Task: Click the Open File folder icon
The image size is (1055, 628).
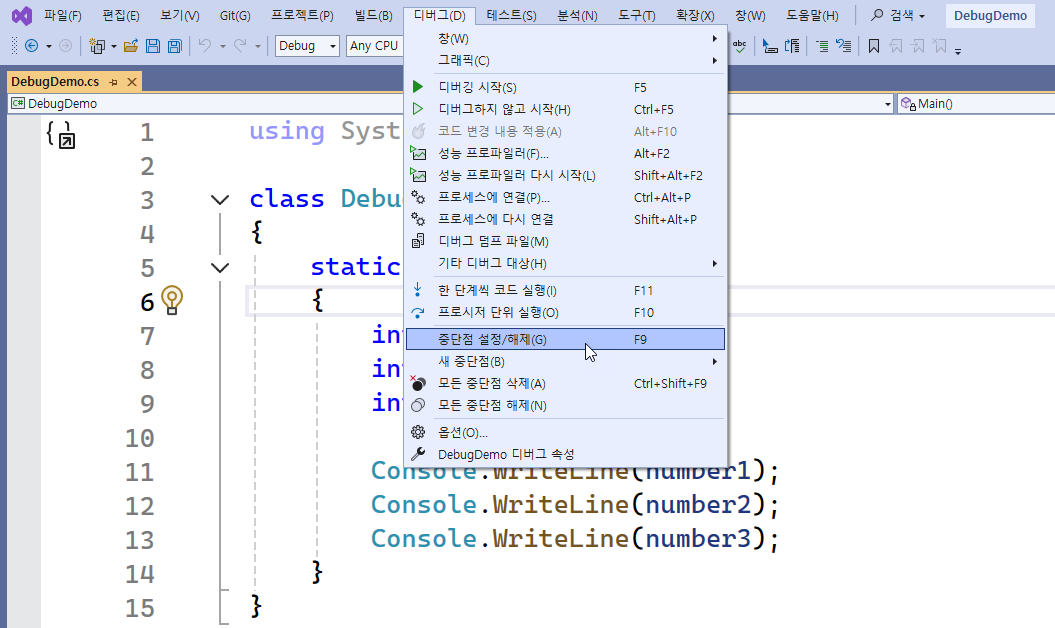Action: (132, 46)
